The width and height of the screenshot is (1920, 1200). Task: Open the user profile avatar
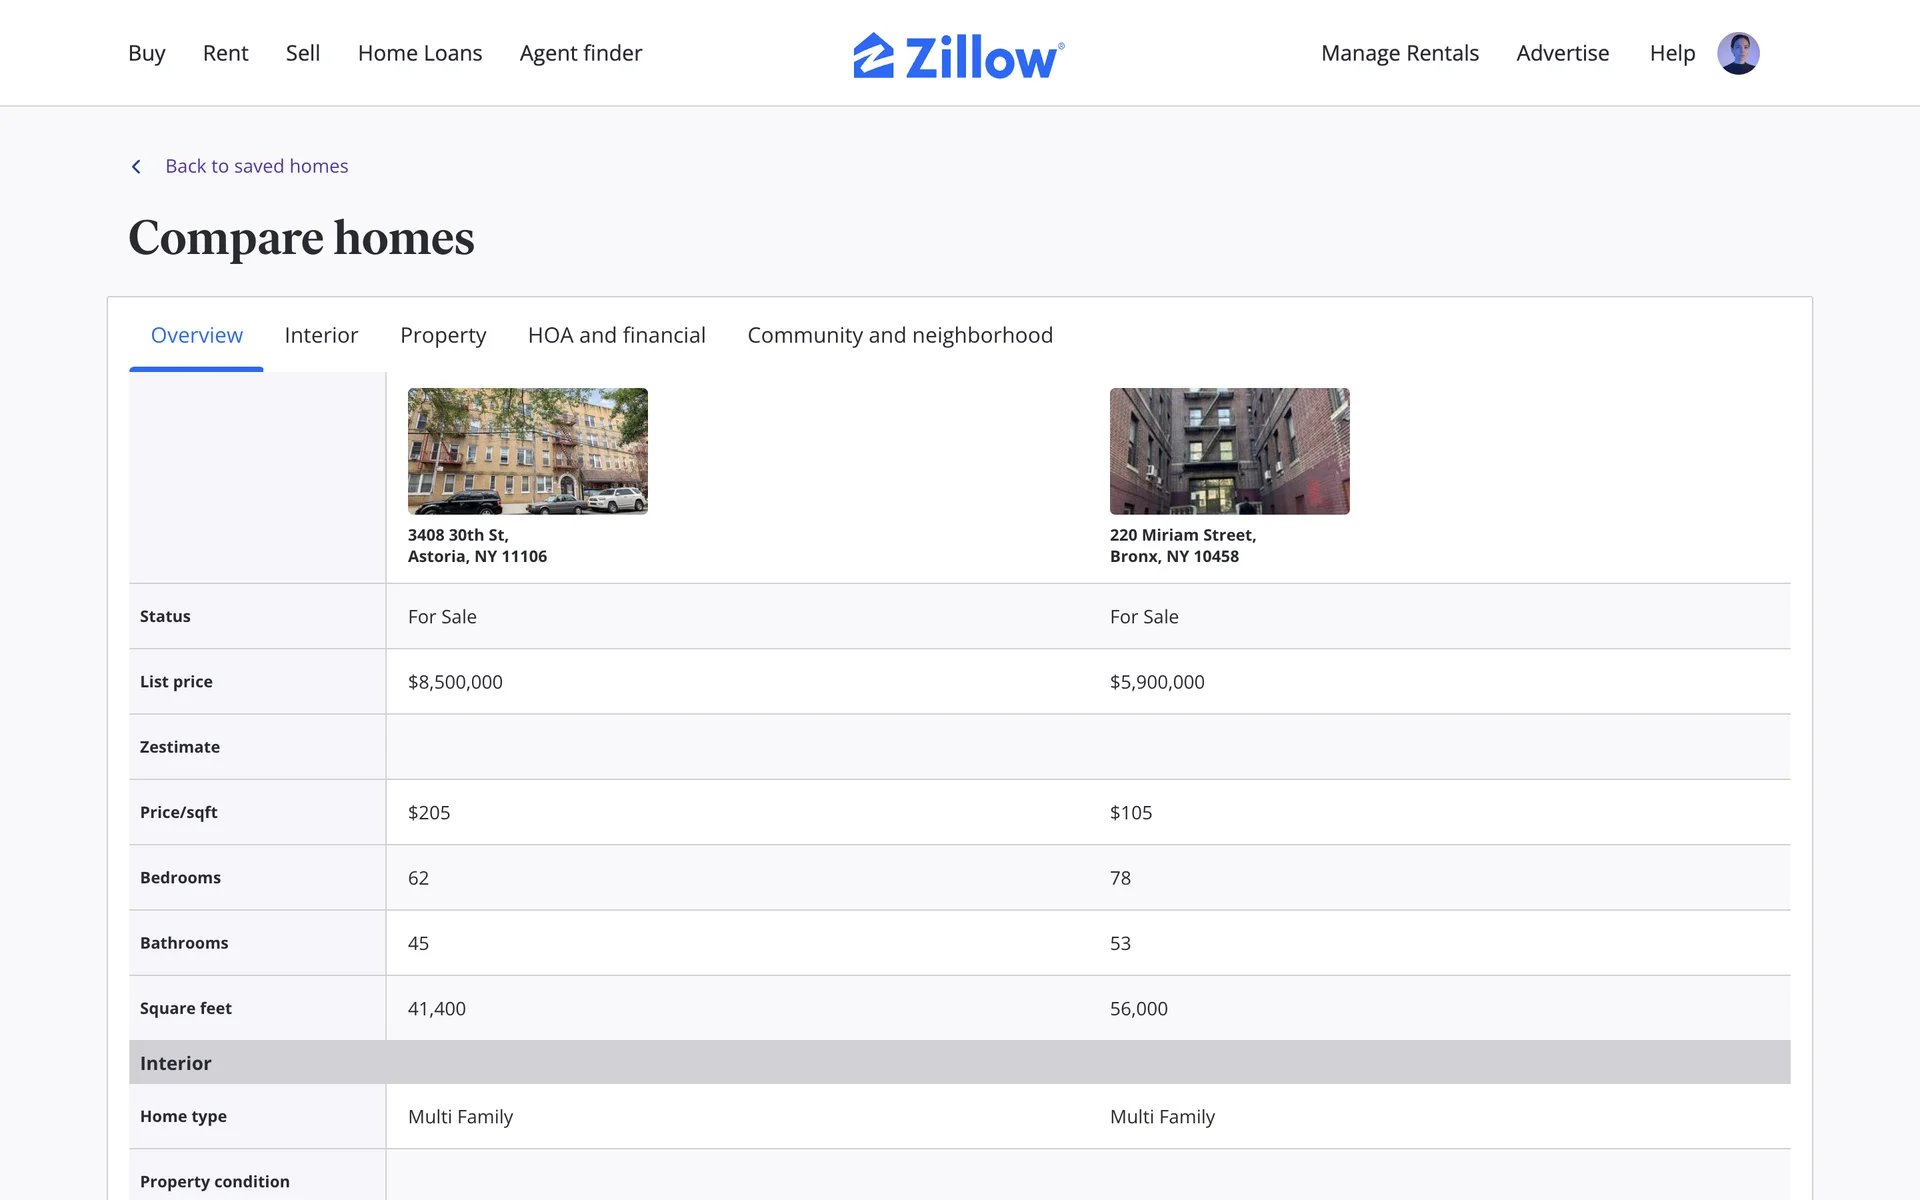pyautogui.click(x=1738, y=53)
